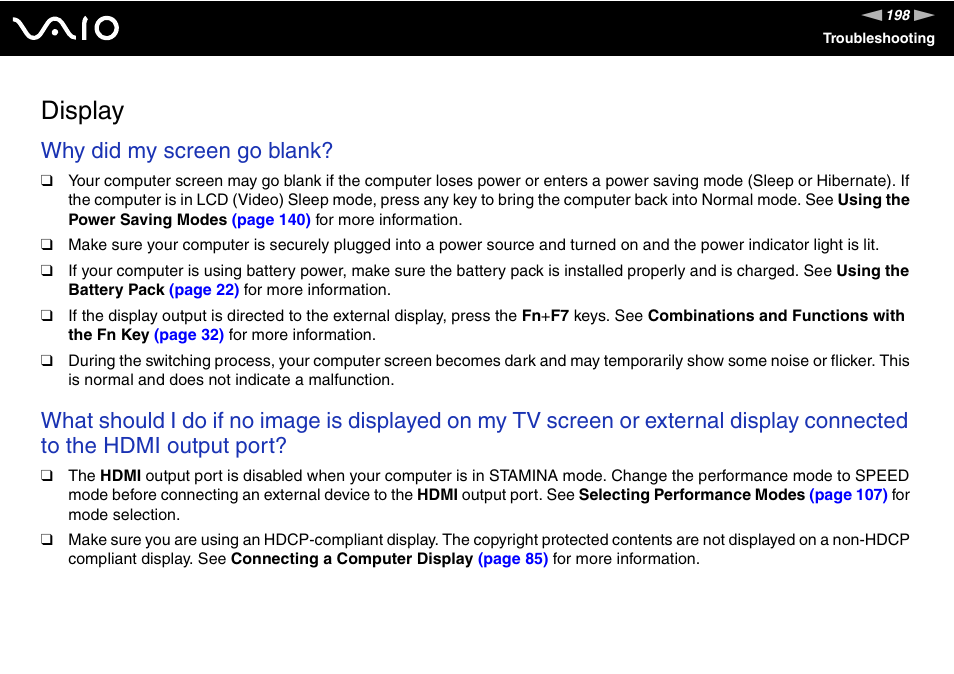The image size is (954, 674).
Task: Click bullet box before "During the switching process"
Action: [47, 360]
